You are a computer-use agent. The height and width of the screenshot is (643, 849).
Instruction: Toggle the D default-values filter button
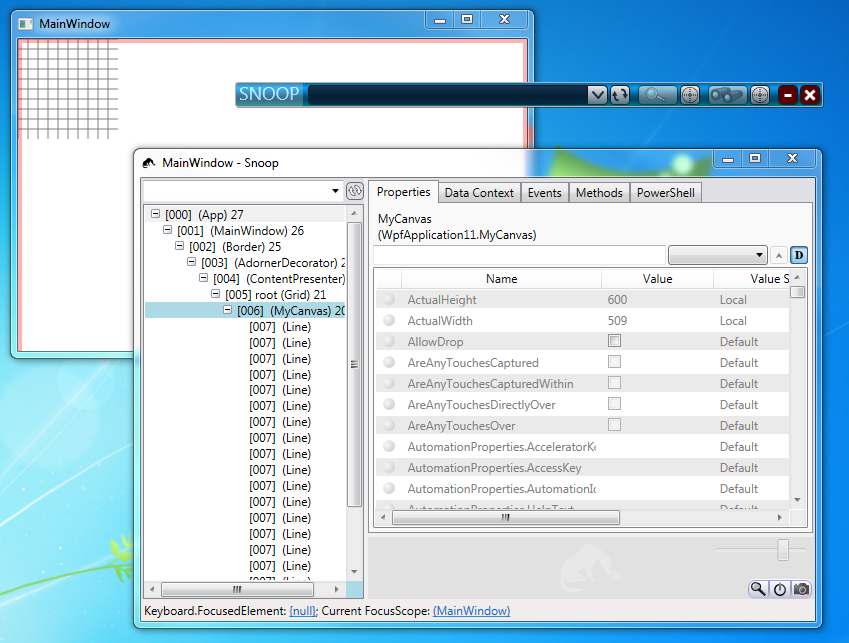(x=799, y=255)
